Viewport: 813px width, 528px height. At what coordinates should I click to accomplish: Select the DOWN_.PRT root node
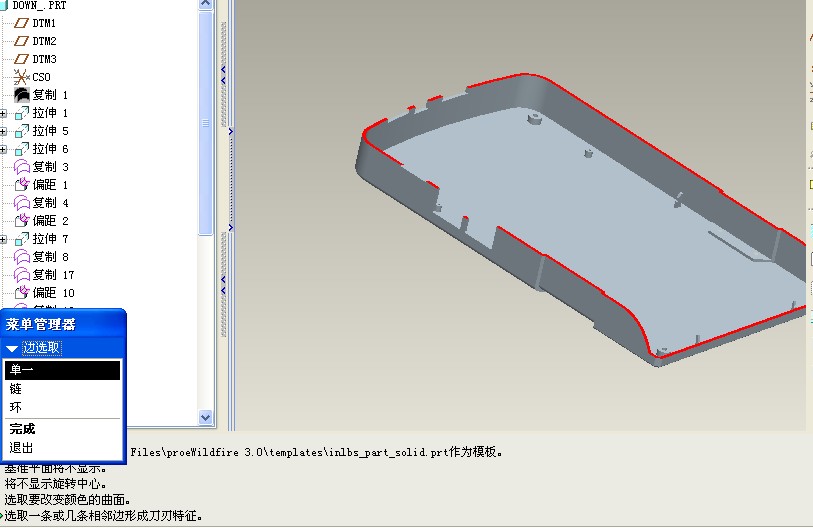point(39,5)
